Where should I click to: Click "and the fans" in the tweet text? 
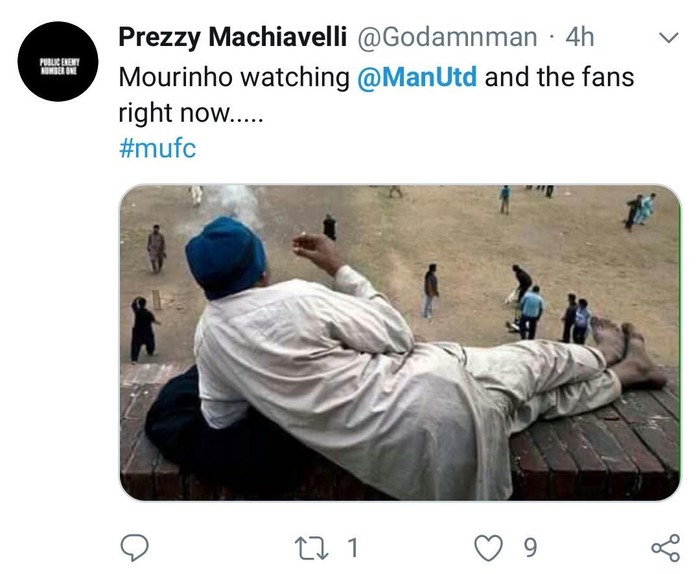(x=559, y=77)
